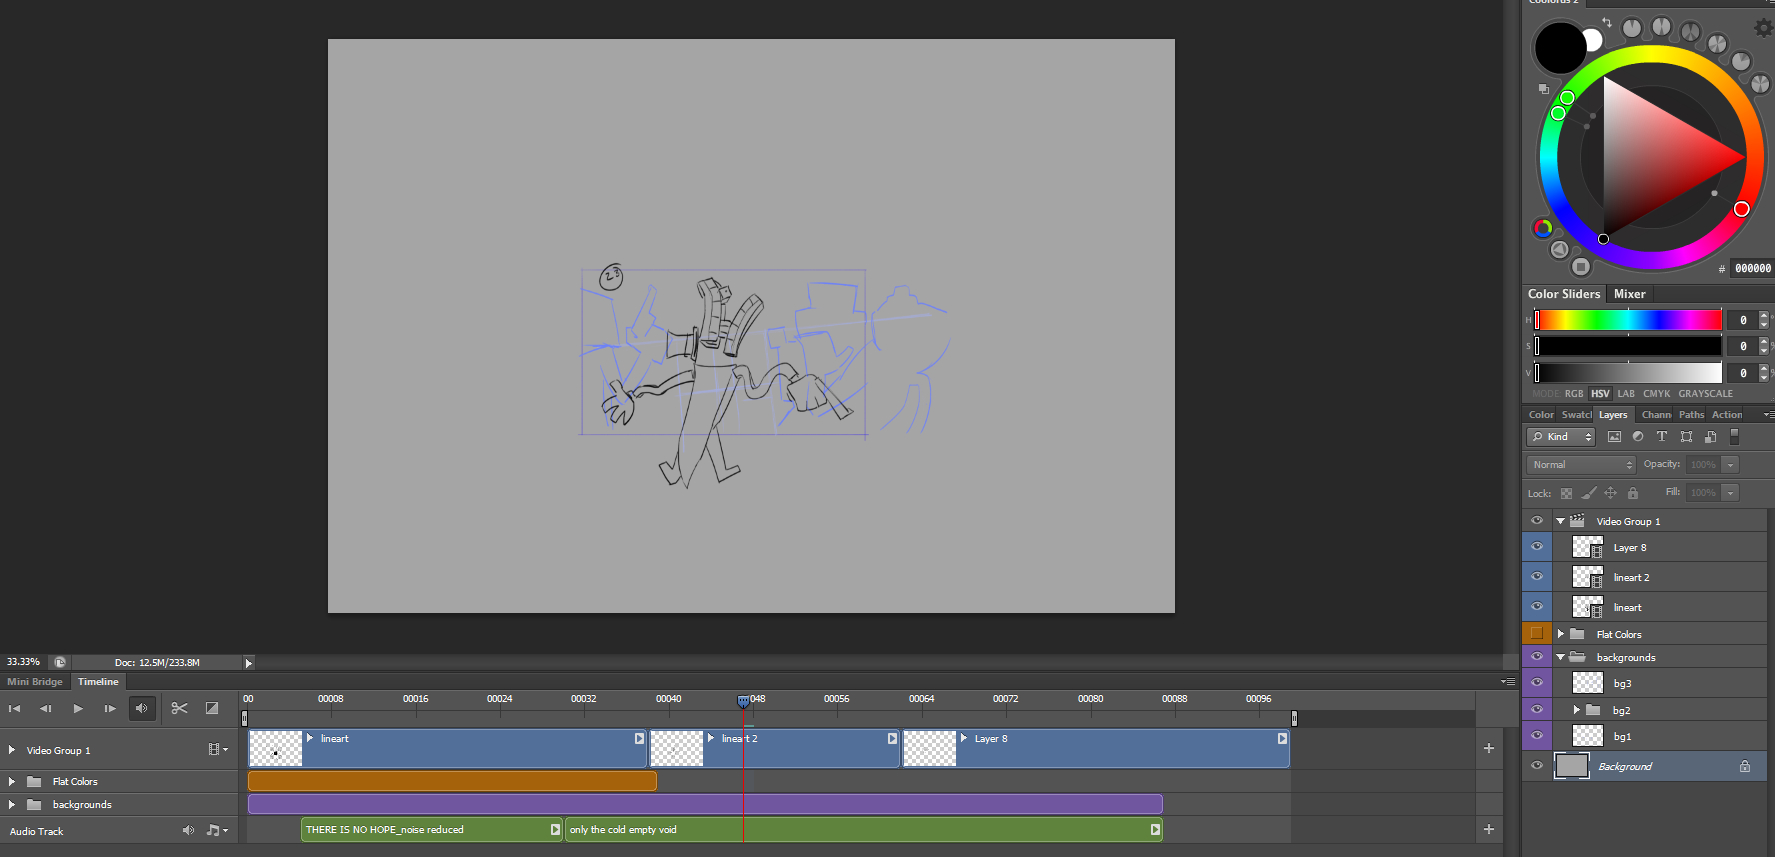Screen dimensions: 1775x857
Task: Toggle visibility of Flat Colors group
Action: [1537, 634]
